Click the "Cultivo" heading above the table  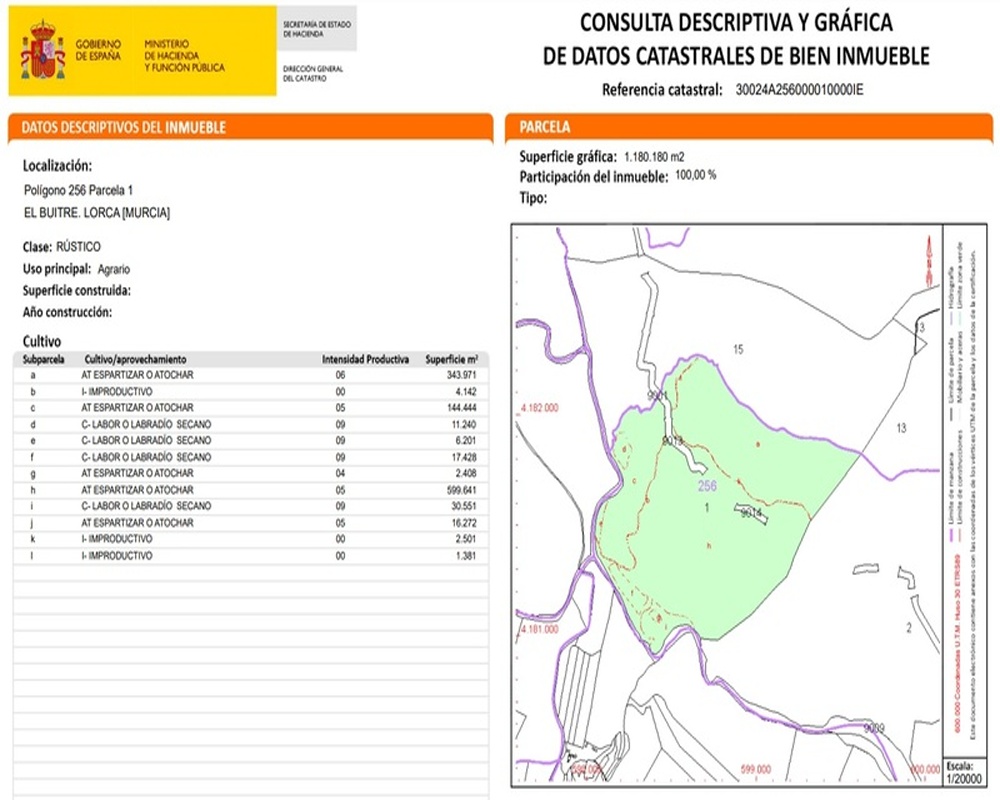(42, 341)
